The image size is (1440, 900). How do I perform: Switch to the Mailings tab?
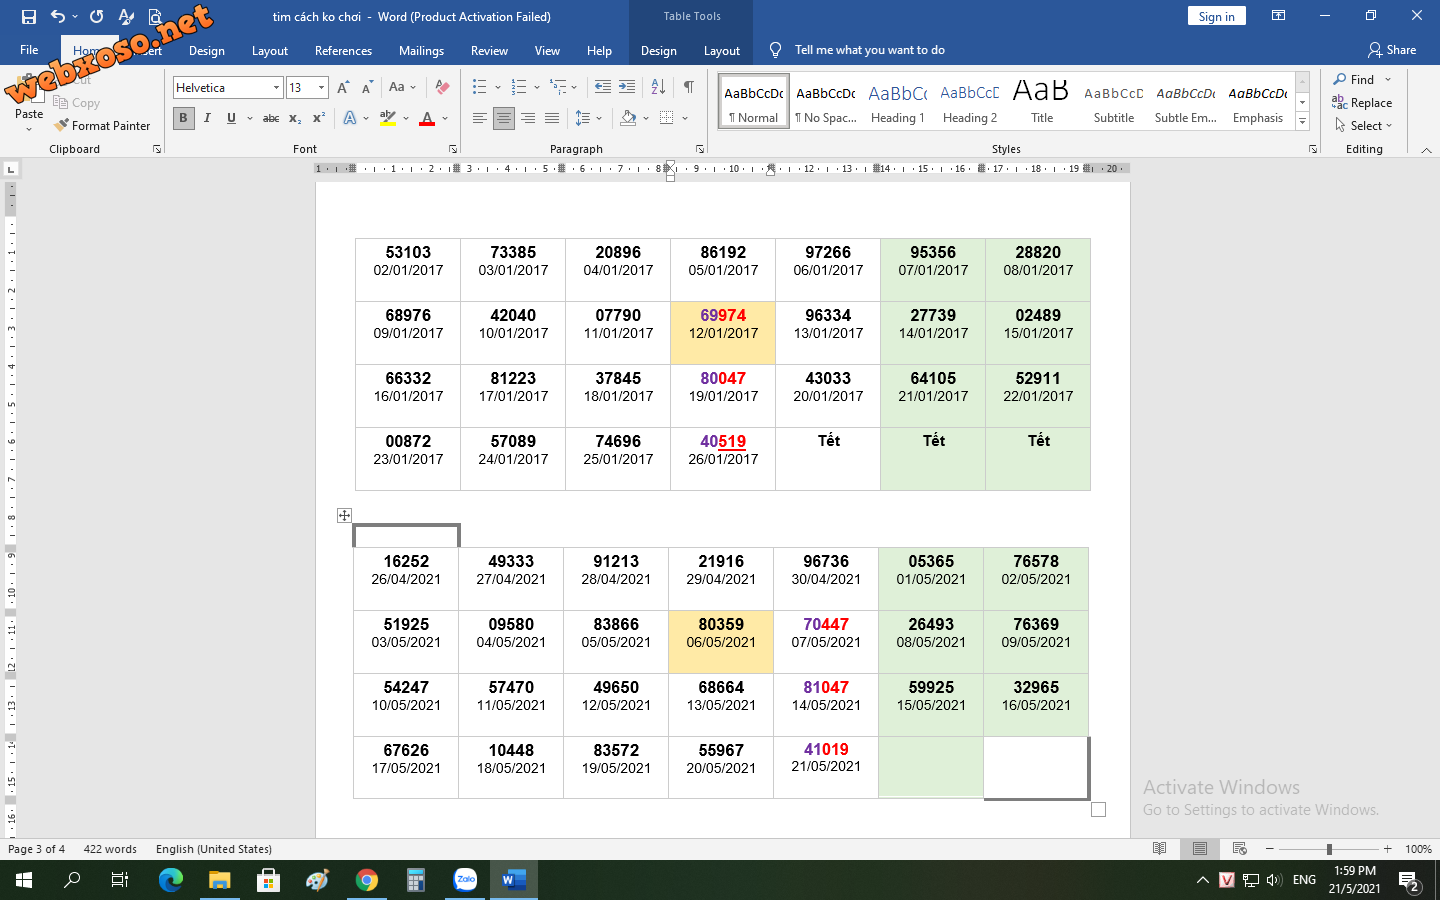pos(421,51)
